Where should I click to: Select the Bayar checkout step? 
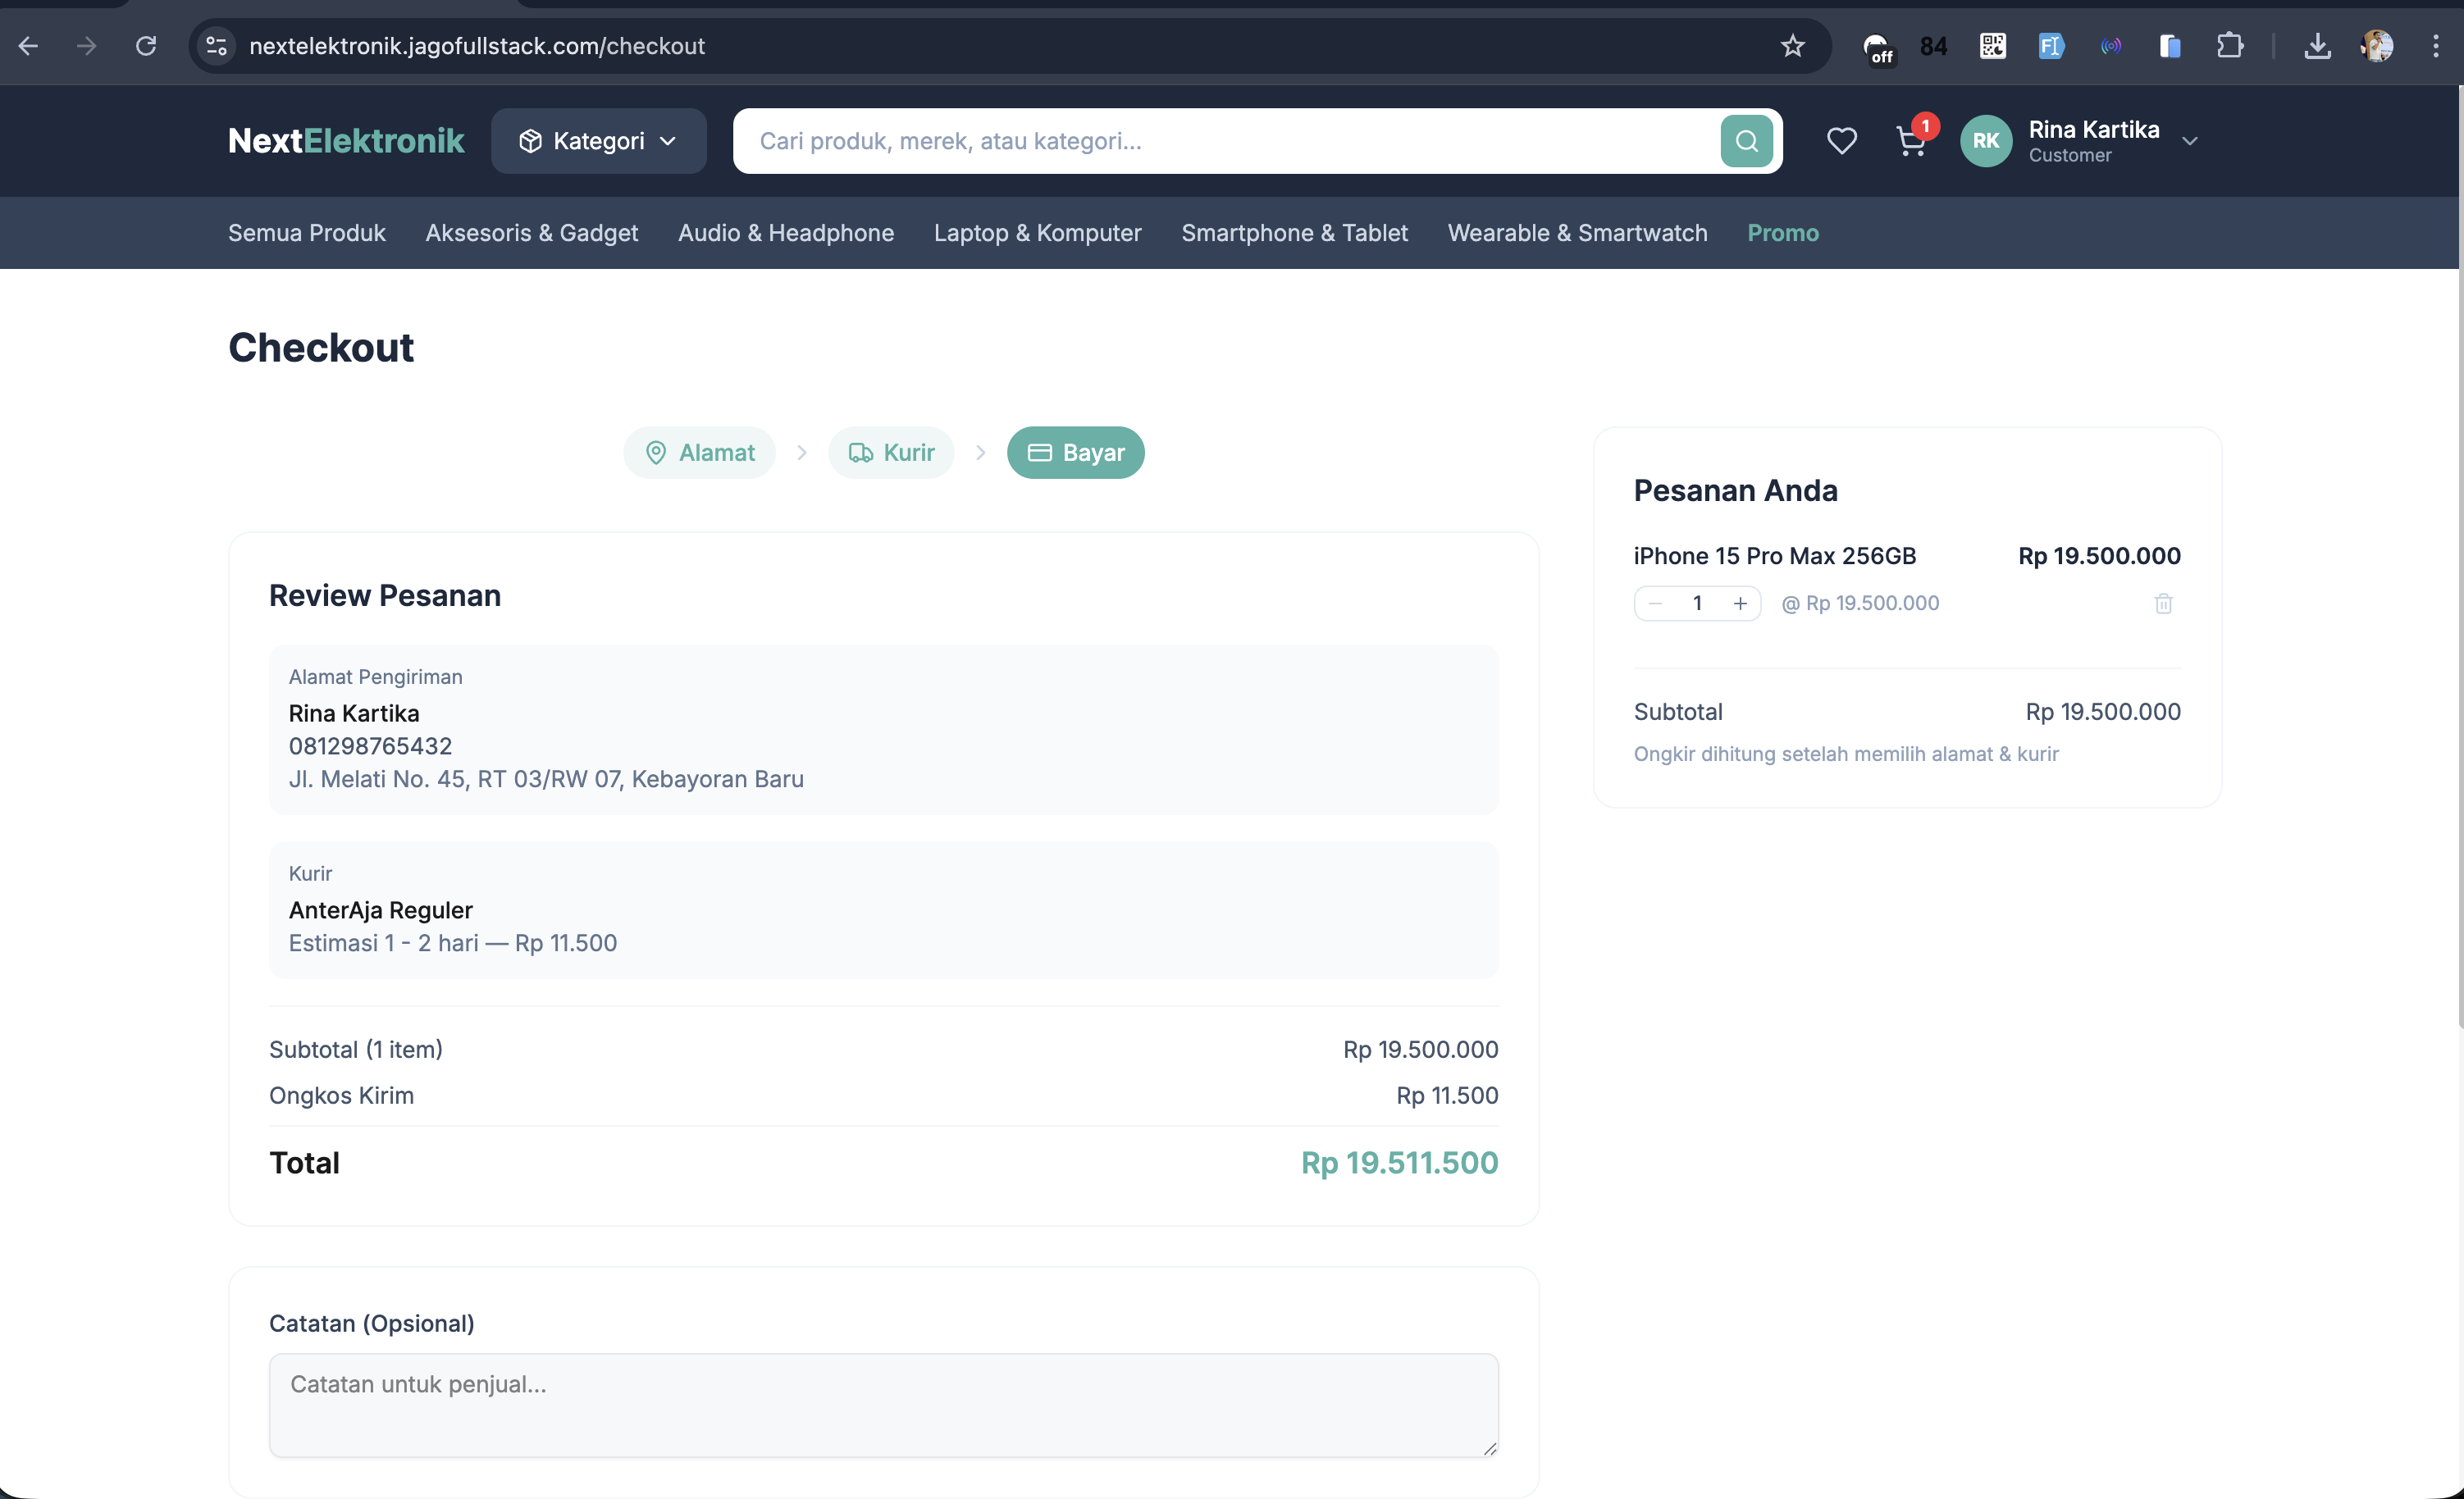click(x=1075, y=453)
